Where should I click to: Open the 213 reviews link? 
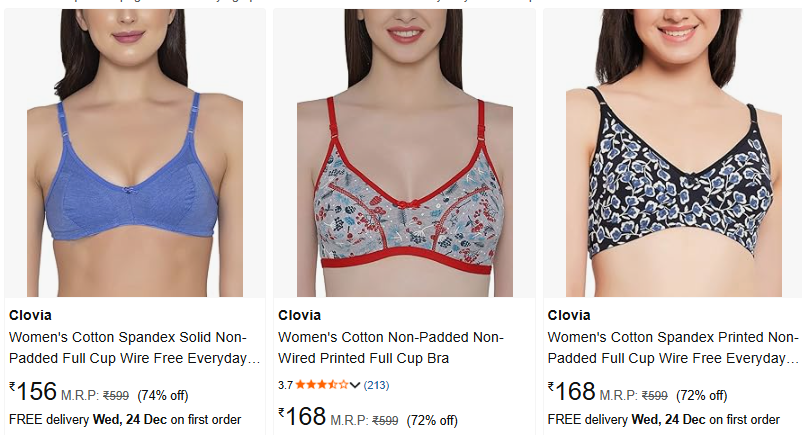[376, 385]
